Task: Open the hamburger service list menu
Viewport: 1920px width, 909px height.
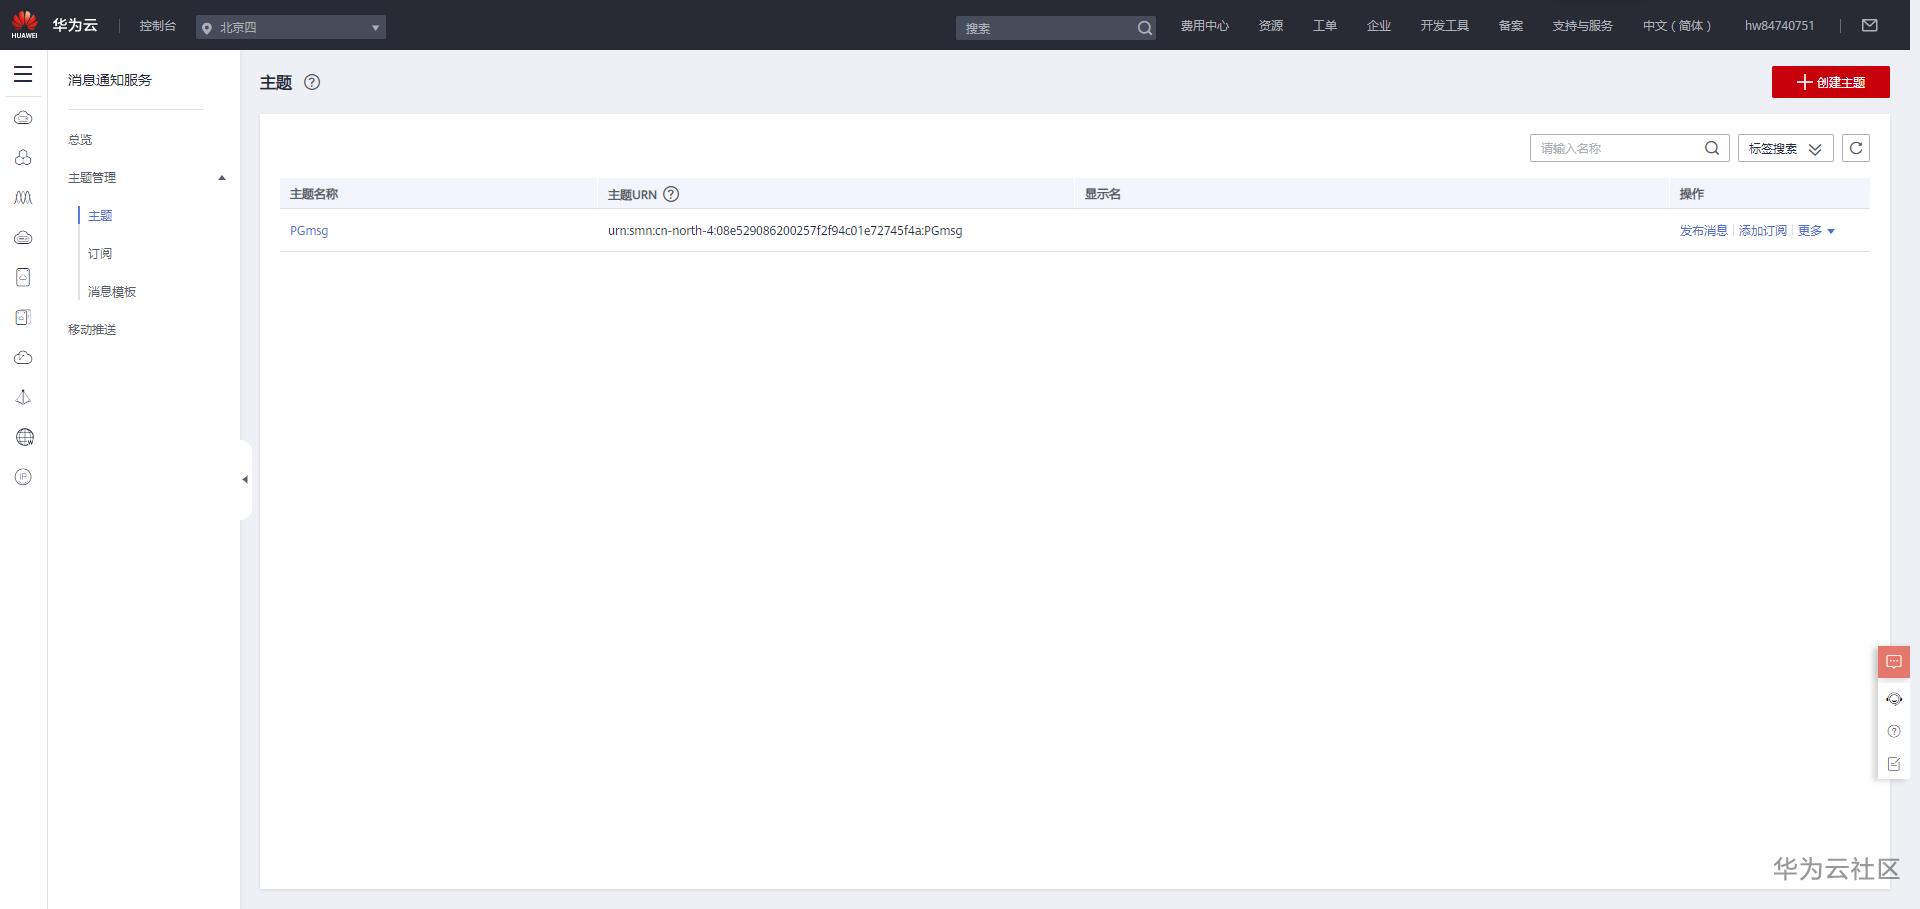Action: [23, 75]
